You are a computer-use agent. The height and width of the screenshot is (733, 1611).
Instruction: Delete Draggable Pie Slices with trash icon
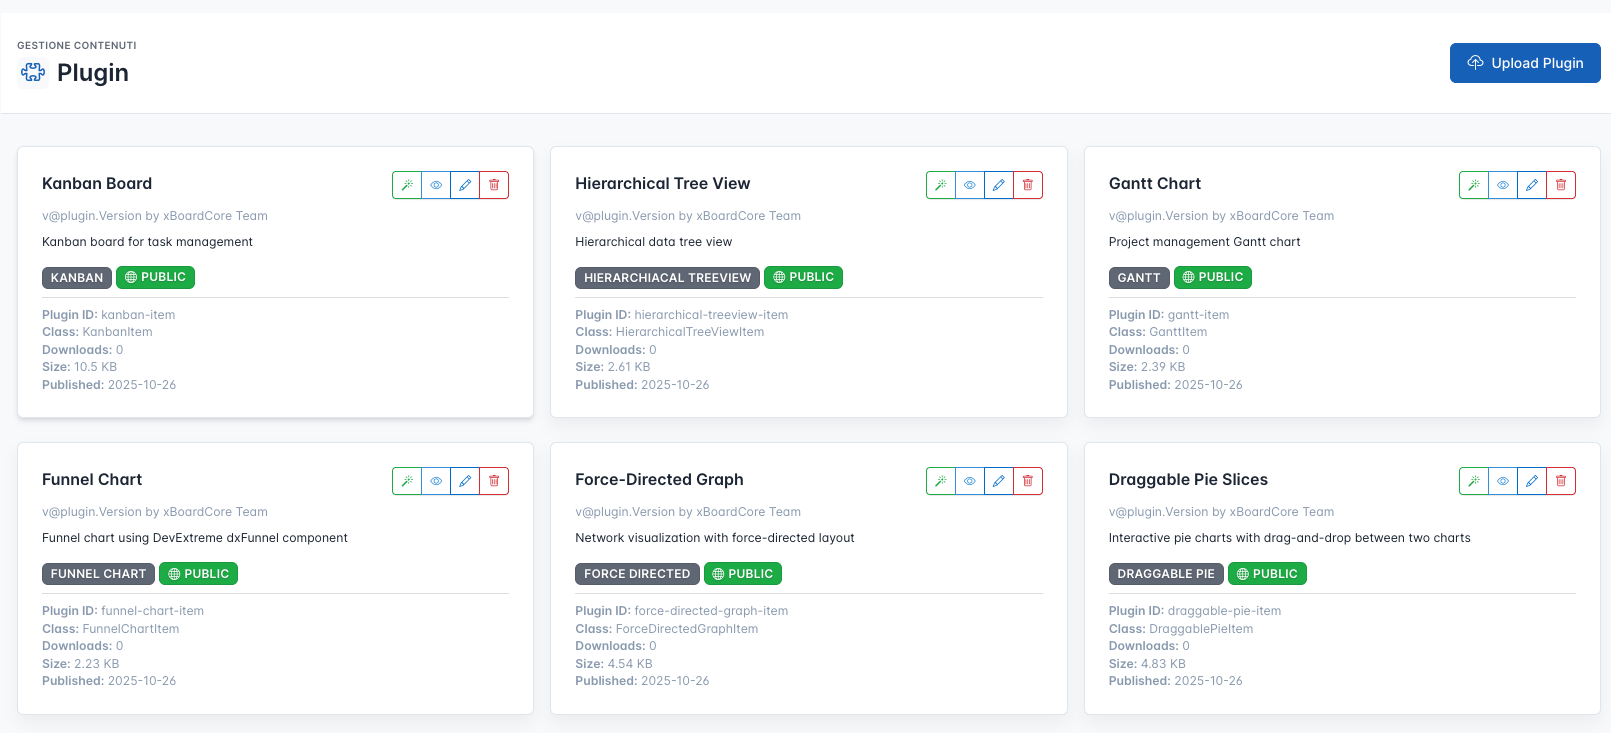1561,481
